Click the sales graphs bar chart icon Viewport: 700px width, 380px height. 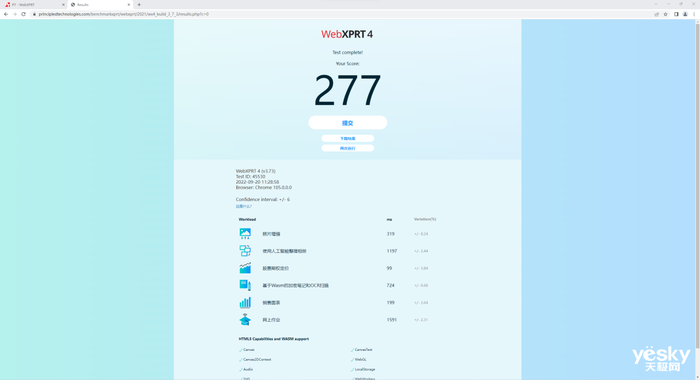245,302
